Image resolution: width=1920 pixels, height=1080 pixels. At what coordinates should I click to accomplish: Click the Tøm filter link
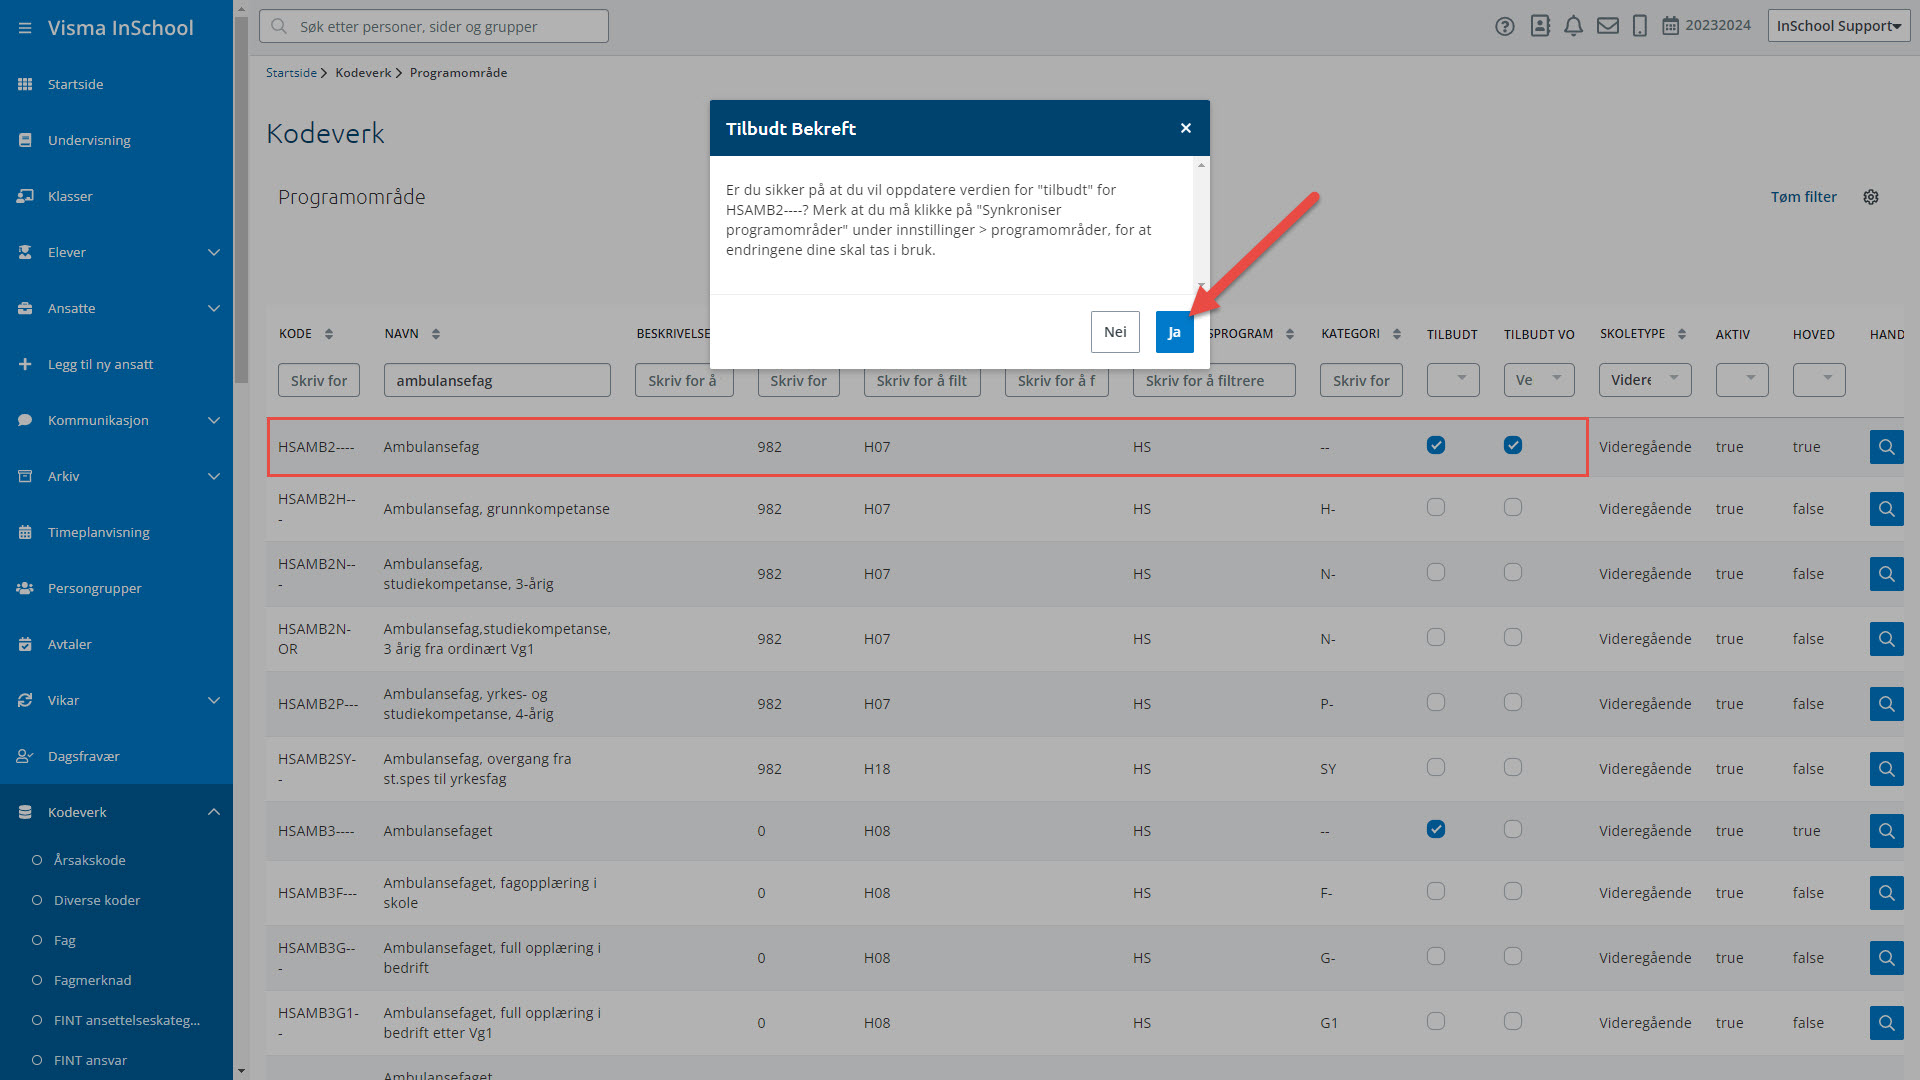(x=1803, y=197)
